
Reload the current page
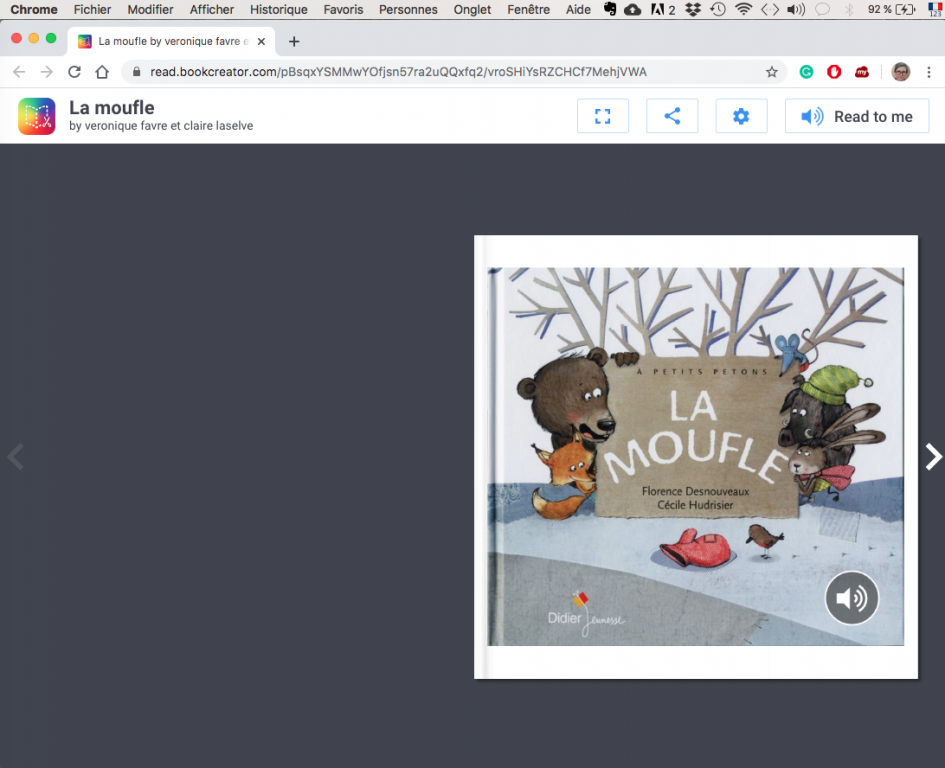pos(74,72)
